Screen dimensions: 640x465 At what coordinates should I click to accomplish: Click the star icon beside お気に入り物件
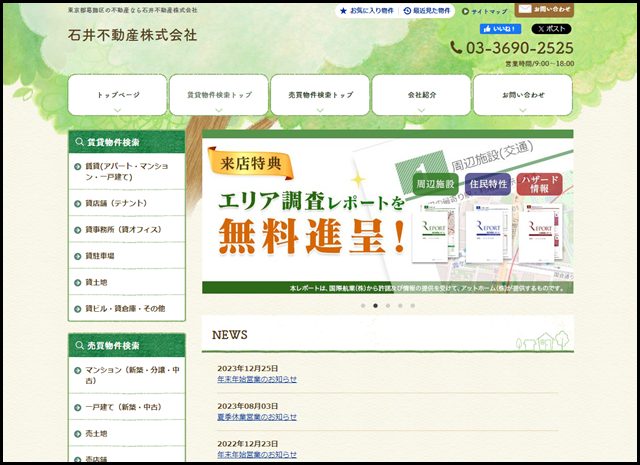[x=343, y=11]
